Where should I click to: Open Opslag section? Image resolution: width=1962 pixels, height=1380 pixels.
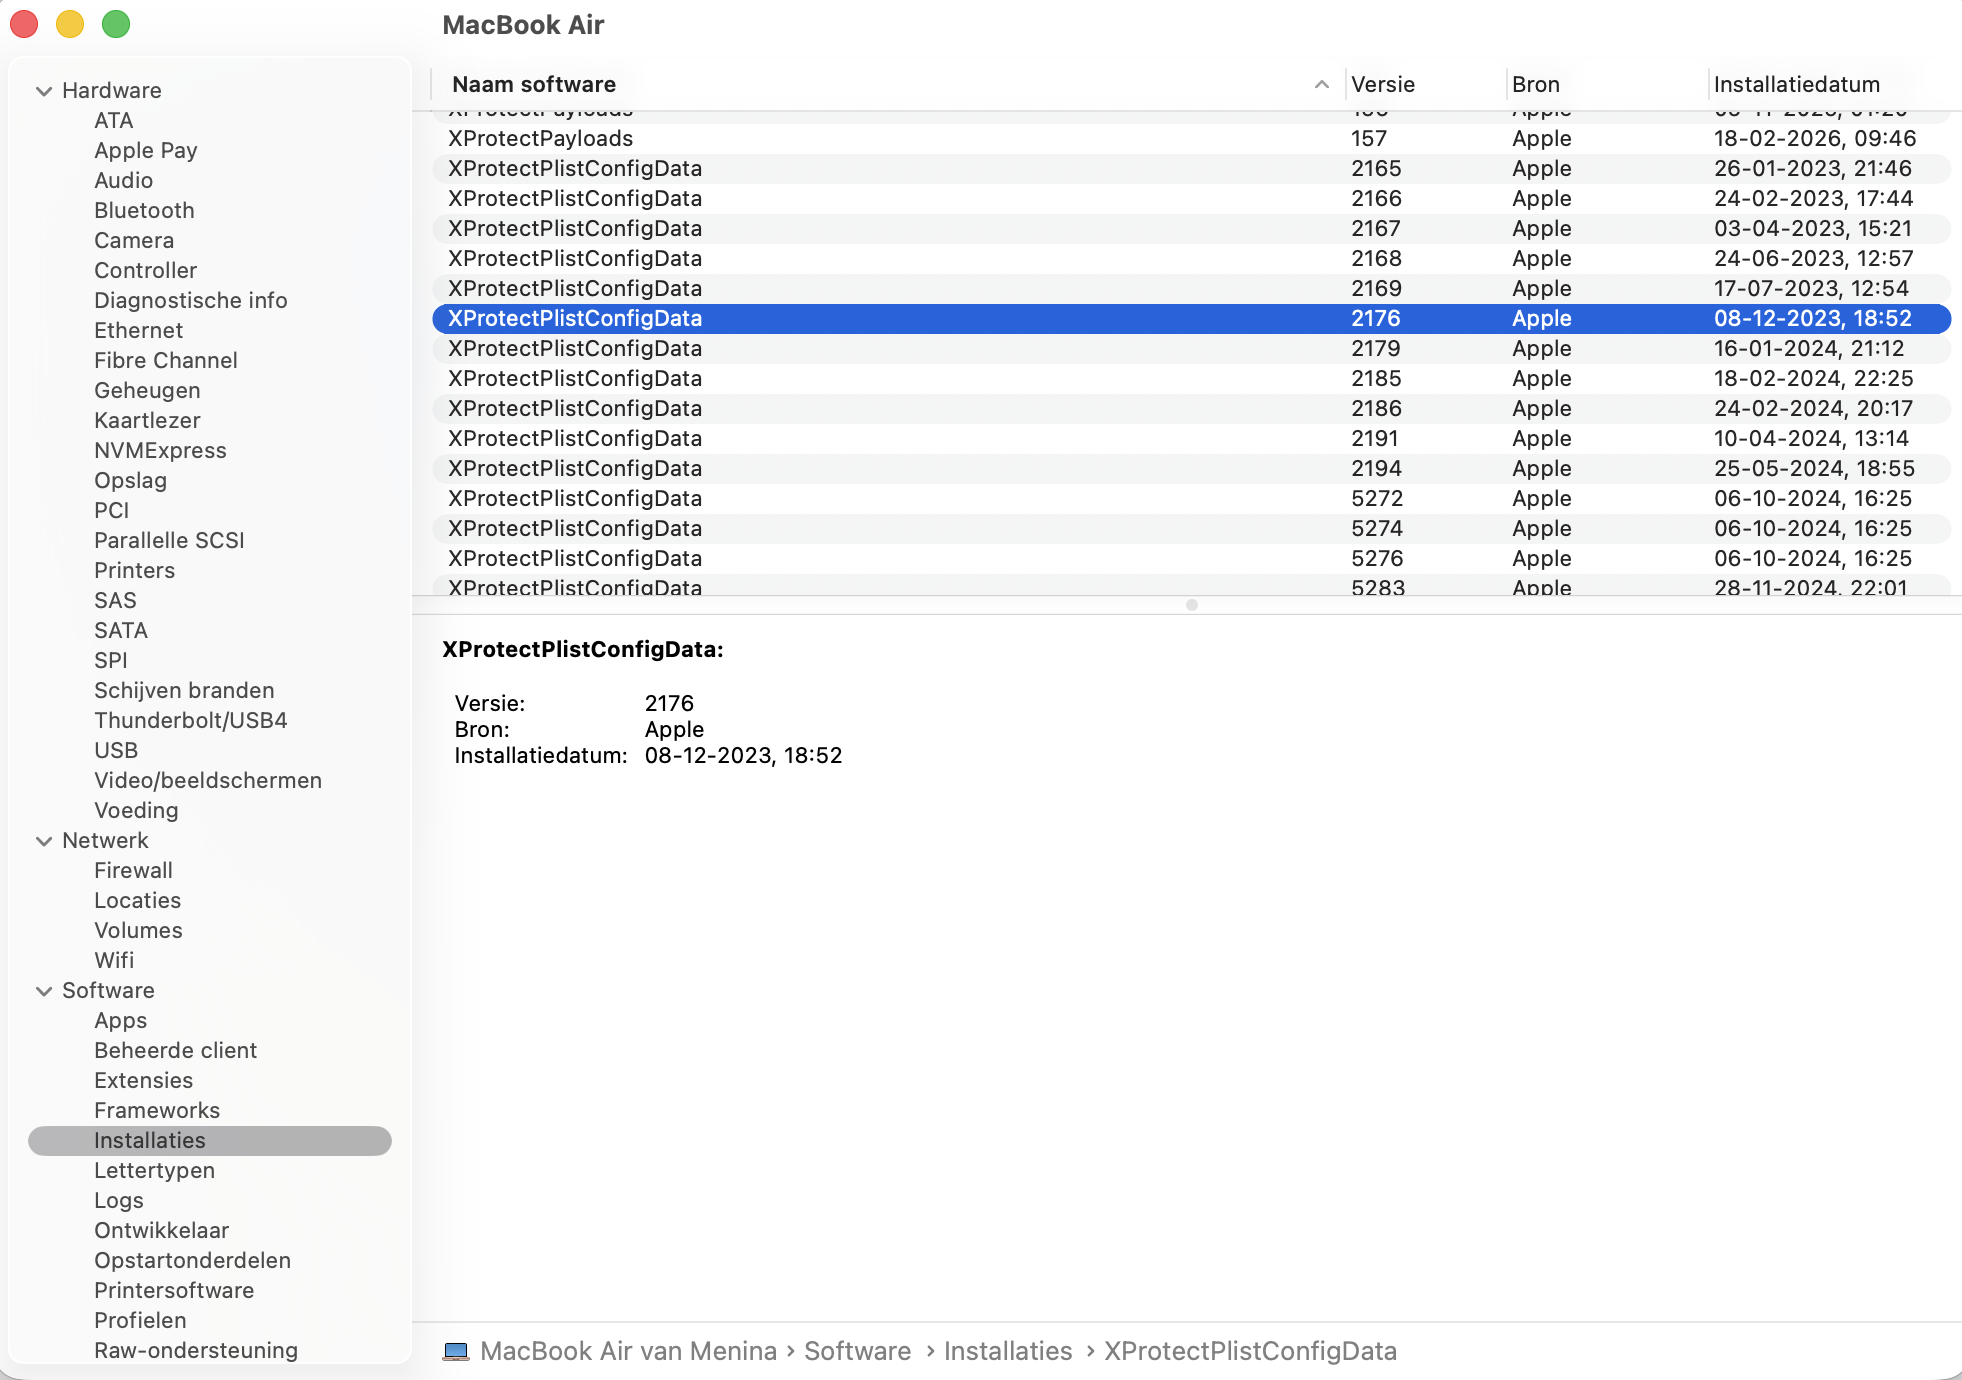click(131, 481)
